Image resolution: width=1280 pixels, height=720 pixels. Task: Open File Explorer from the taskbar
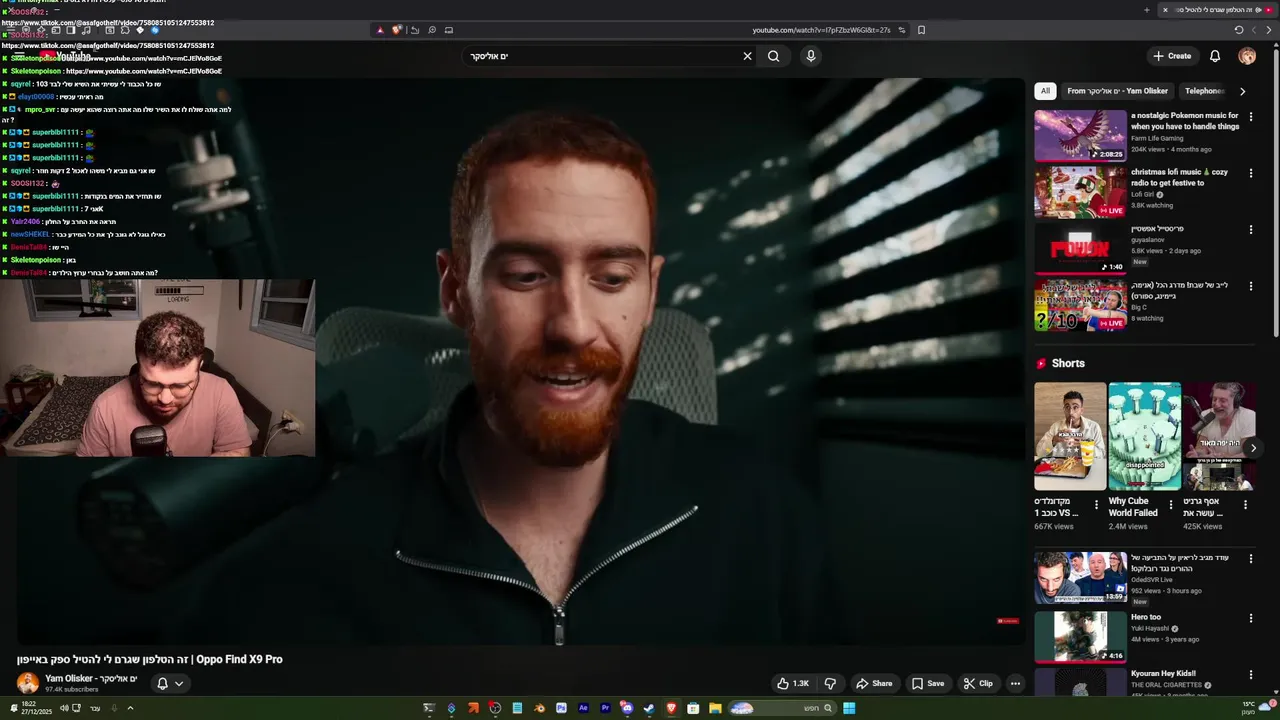[x=715, y=708]
